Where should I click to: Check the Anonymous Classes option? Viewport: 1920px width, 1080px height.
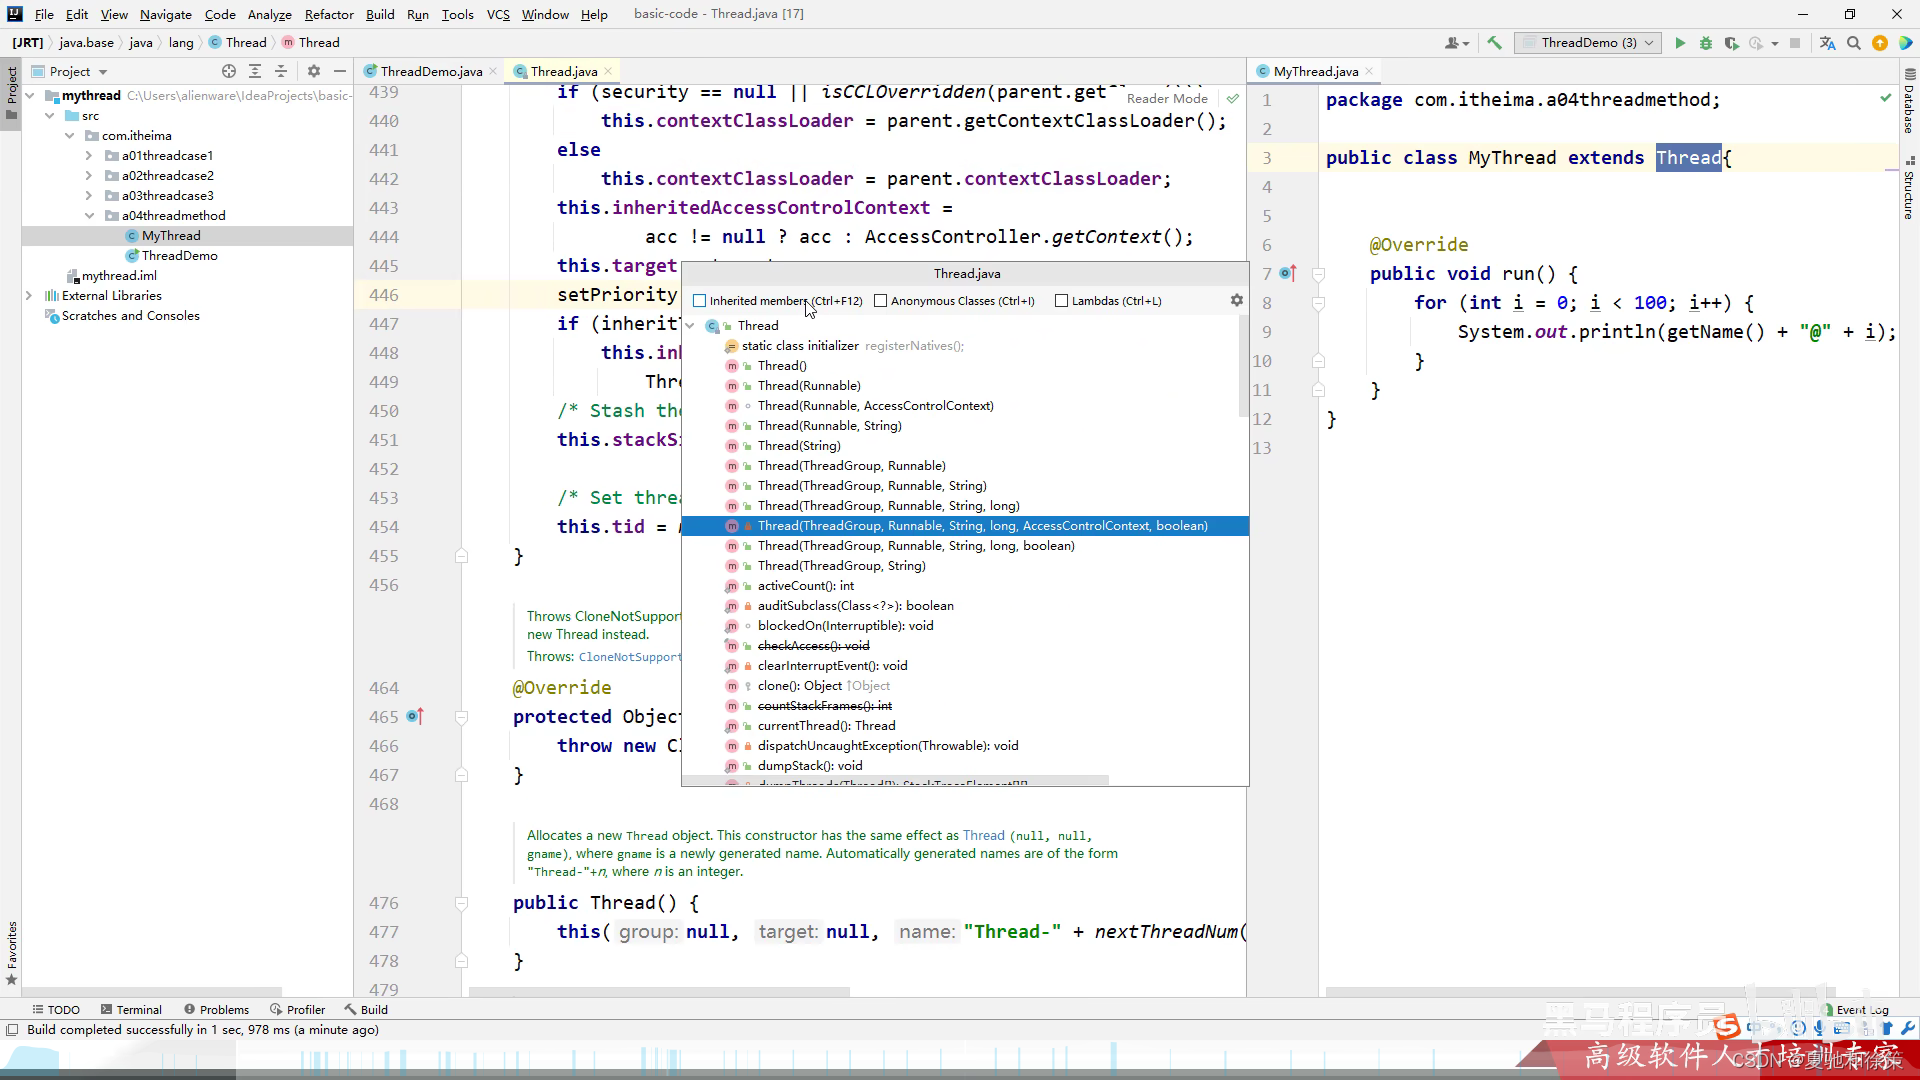click(x=880, y=301)
